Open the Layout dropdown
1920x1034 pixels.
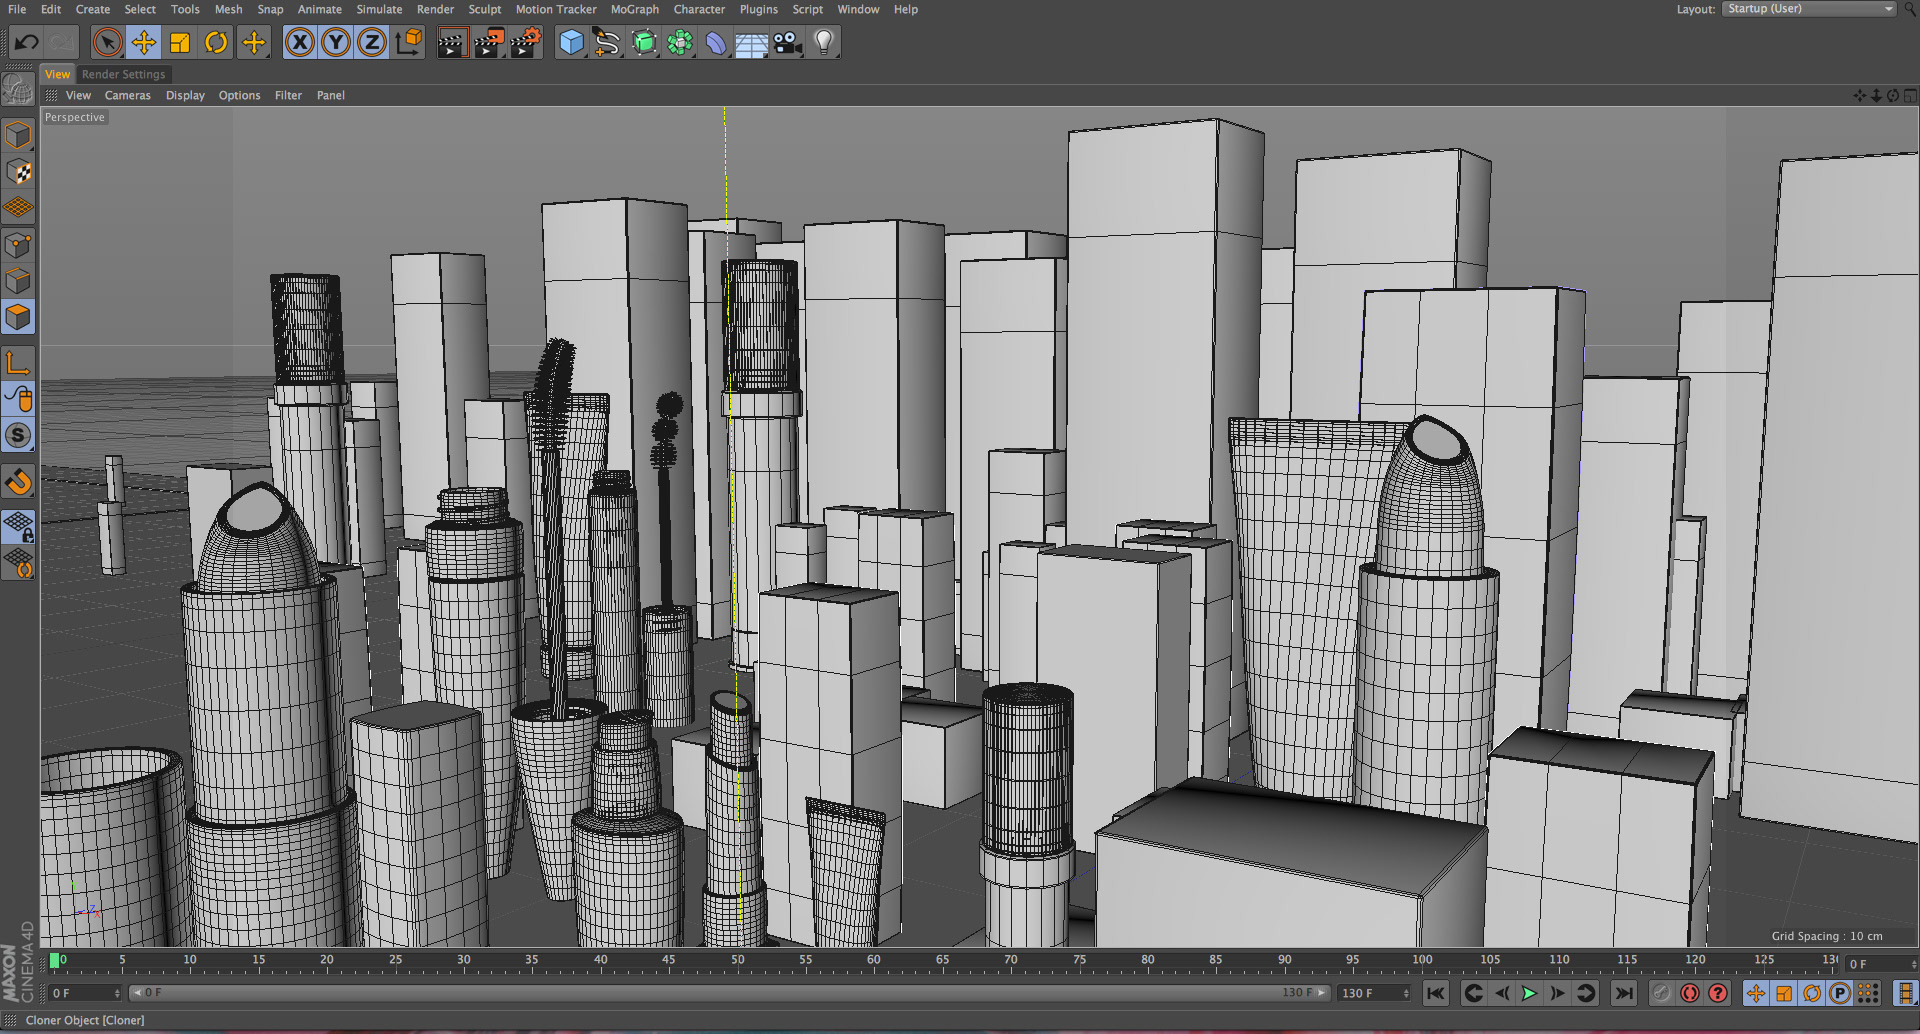(1809, 9)
